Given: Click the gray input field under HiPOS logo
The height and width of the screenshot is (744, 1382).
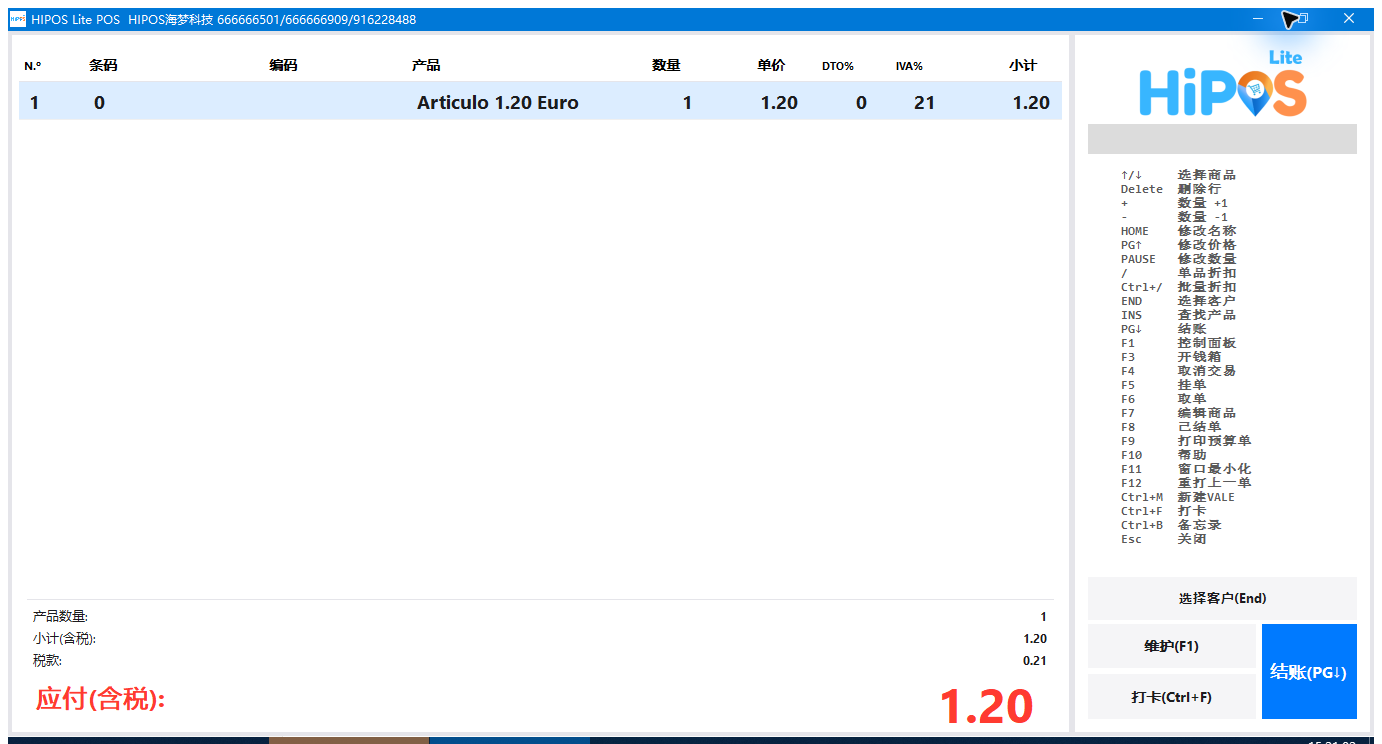Looking at the screenshot, I should tap(1222, 139).
